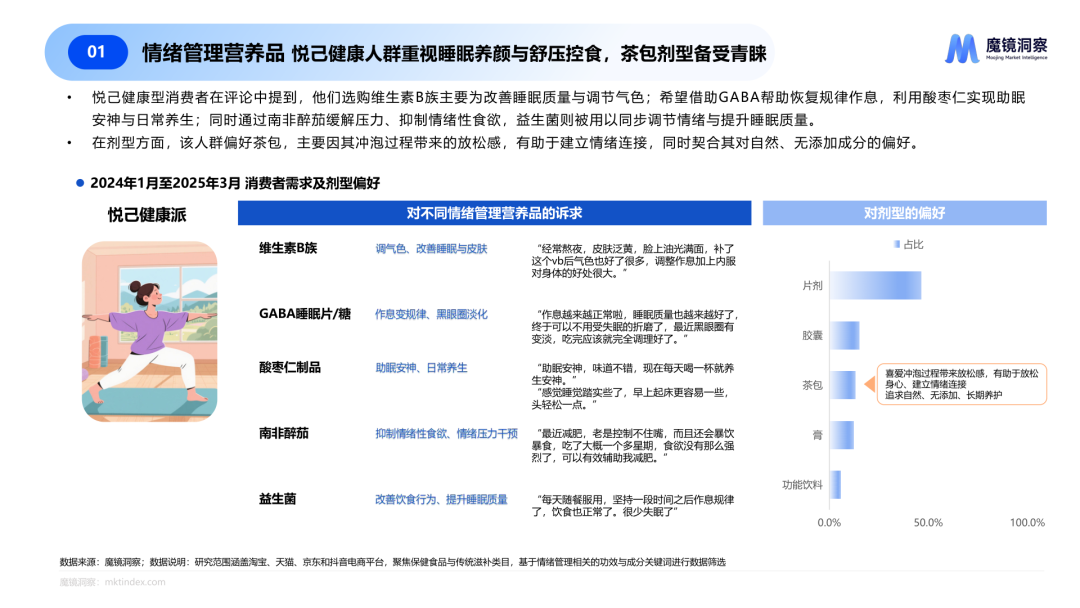The width and height of the screenshot is (1080, 608).
Task: Click the 调气色、改善睡眠与皮肤 blue text
Action: [431, 248]
